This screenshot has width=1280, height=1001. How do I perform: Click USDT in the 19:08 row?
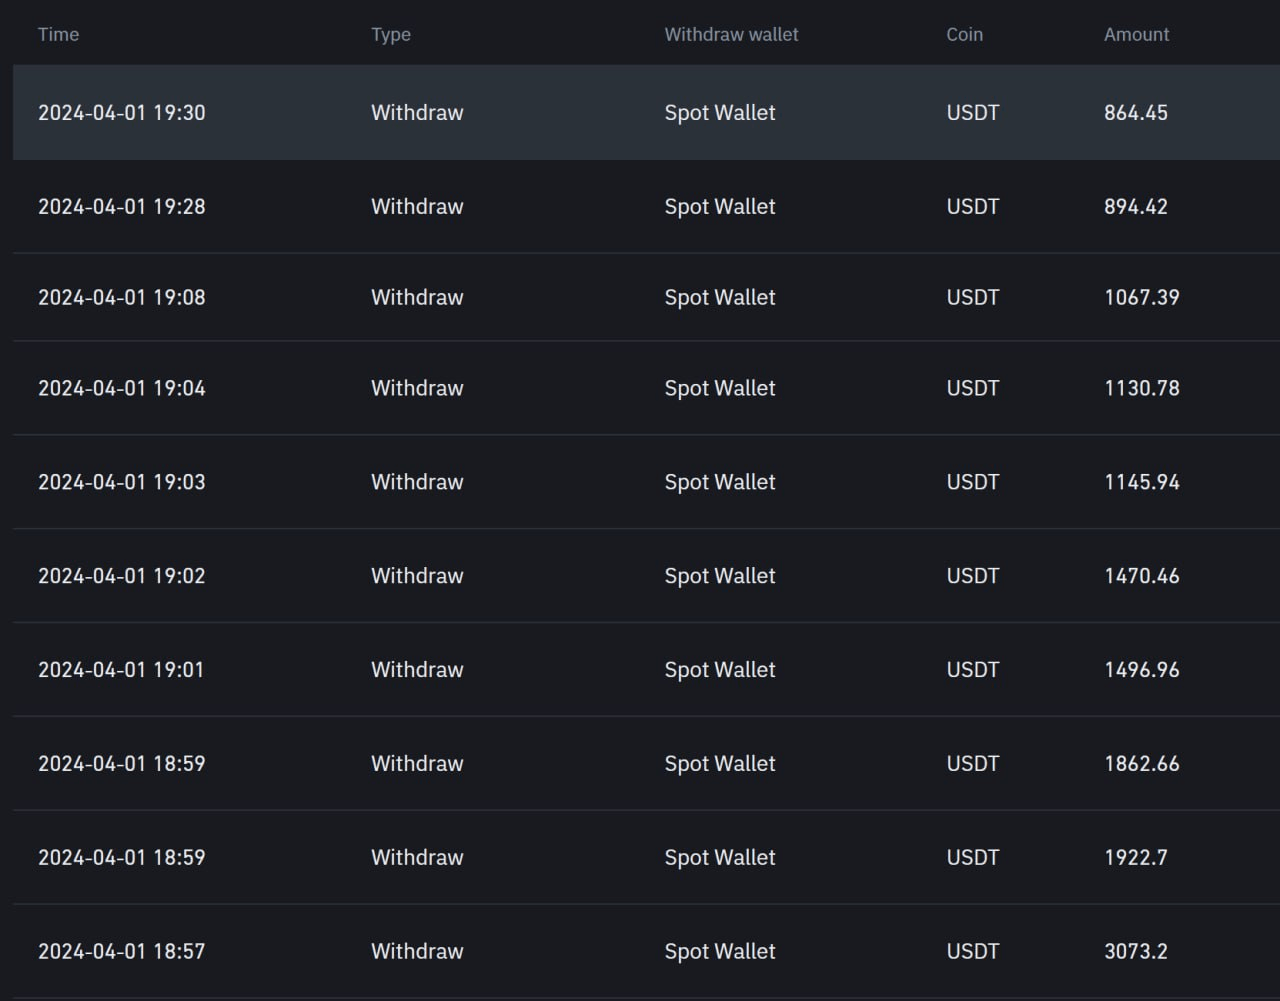click(972, 298)
